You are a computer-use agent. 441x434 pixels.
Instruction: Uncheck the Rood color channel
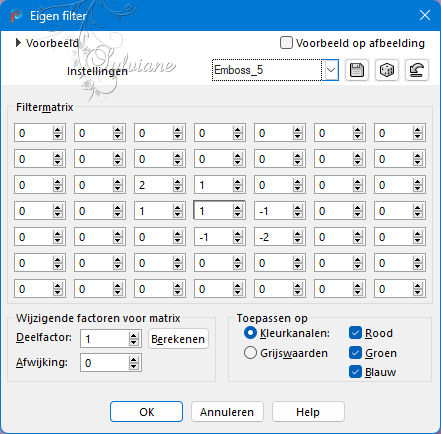[355, 333]
